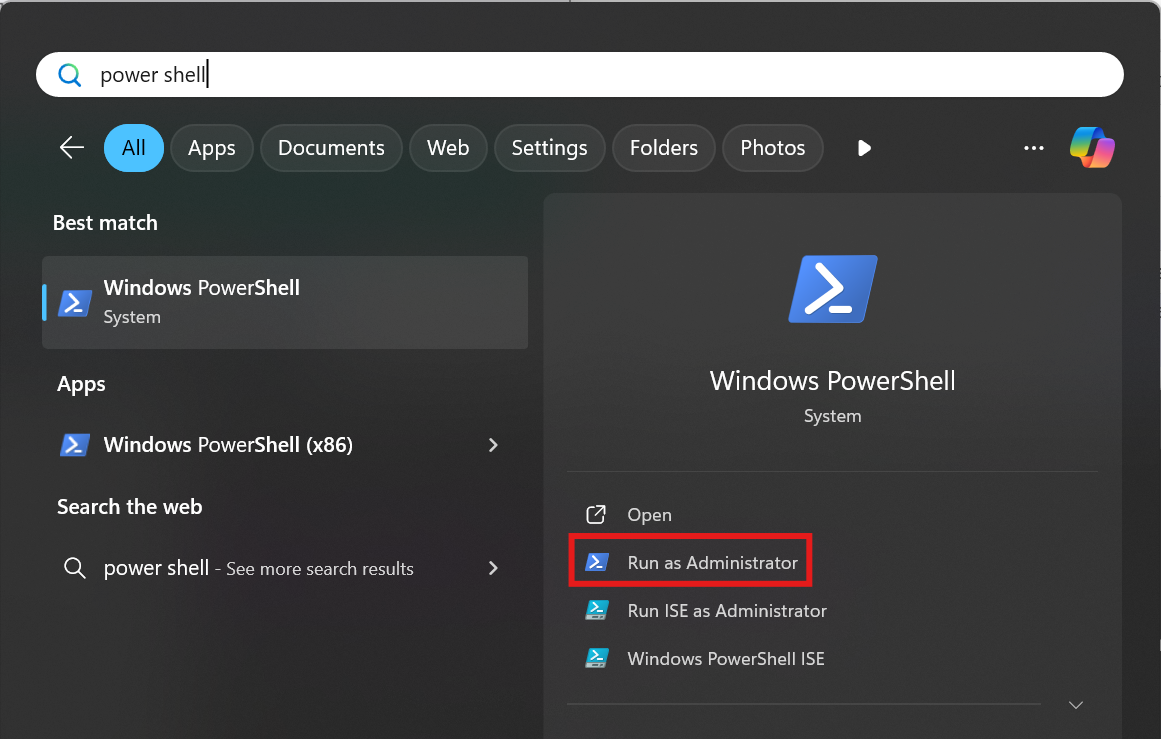This screenshot has height=739, width=1161.
Task: Click the Windows PowerShell ISE icon
Action: [x=597, y=658]
